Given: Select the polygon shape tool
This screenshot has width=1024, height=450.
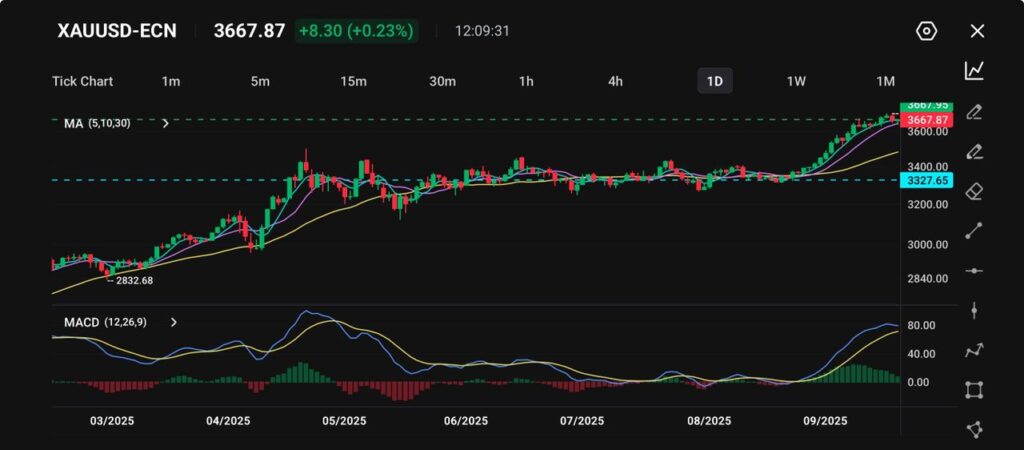Looking at the screenshot, I should pos(974,429).
